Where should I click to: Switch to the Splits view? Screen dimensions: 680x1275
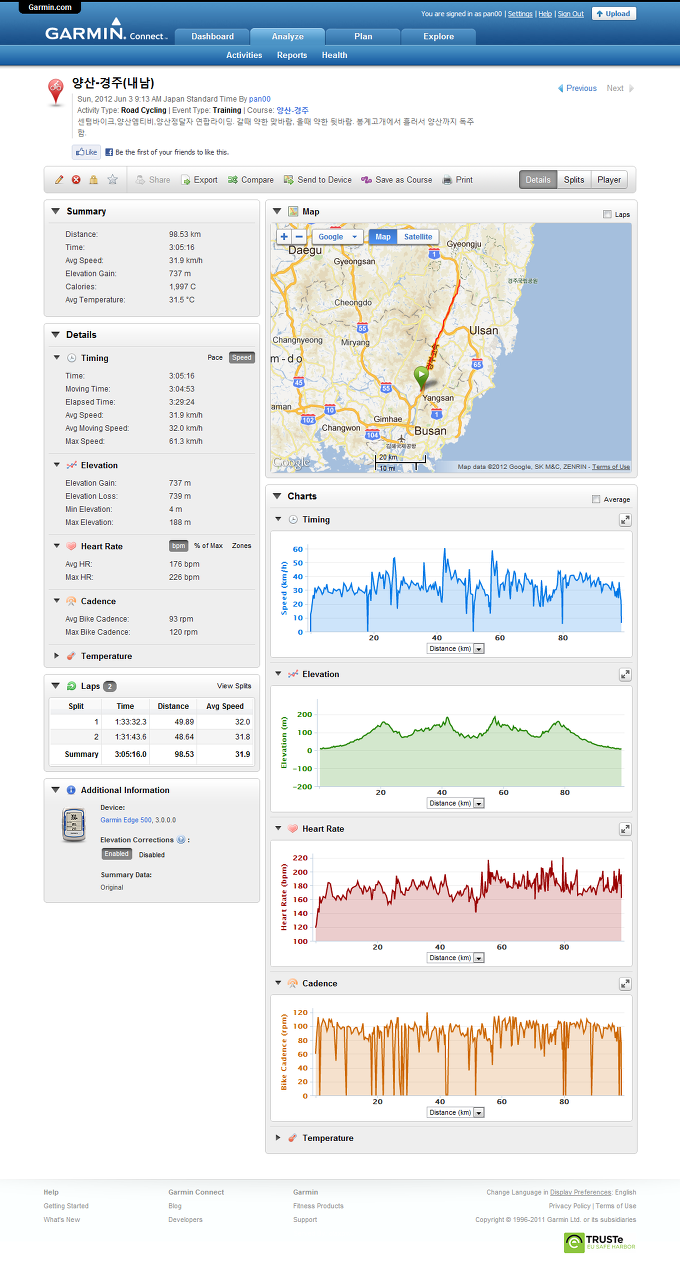pos(574,180)
